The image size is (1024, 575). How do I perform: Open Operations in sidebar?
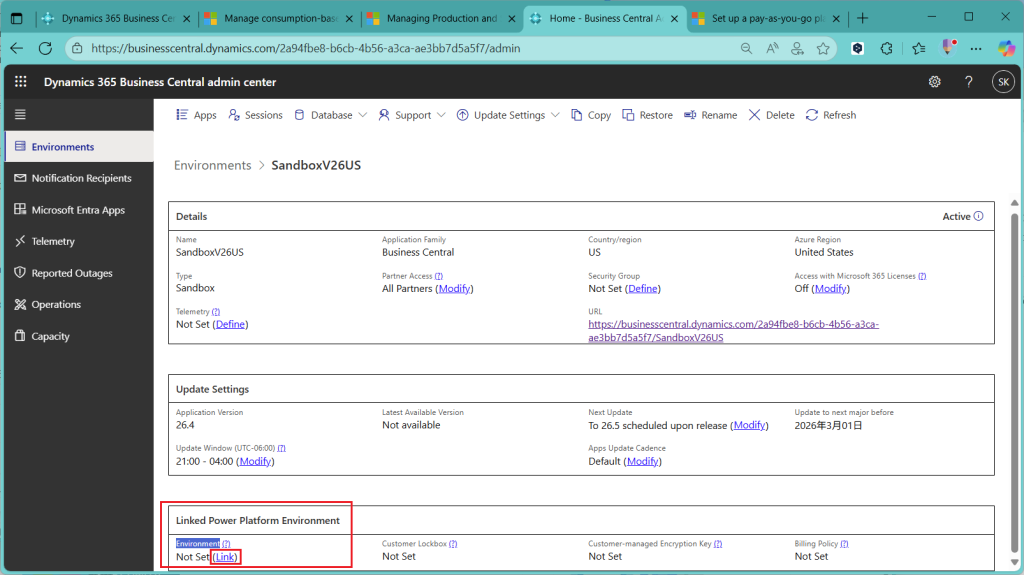coord(79,304)
